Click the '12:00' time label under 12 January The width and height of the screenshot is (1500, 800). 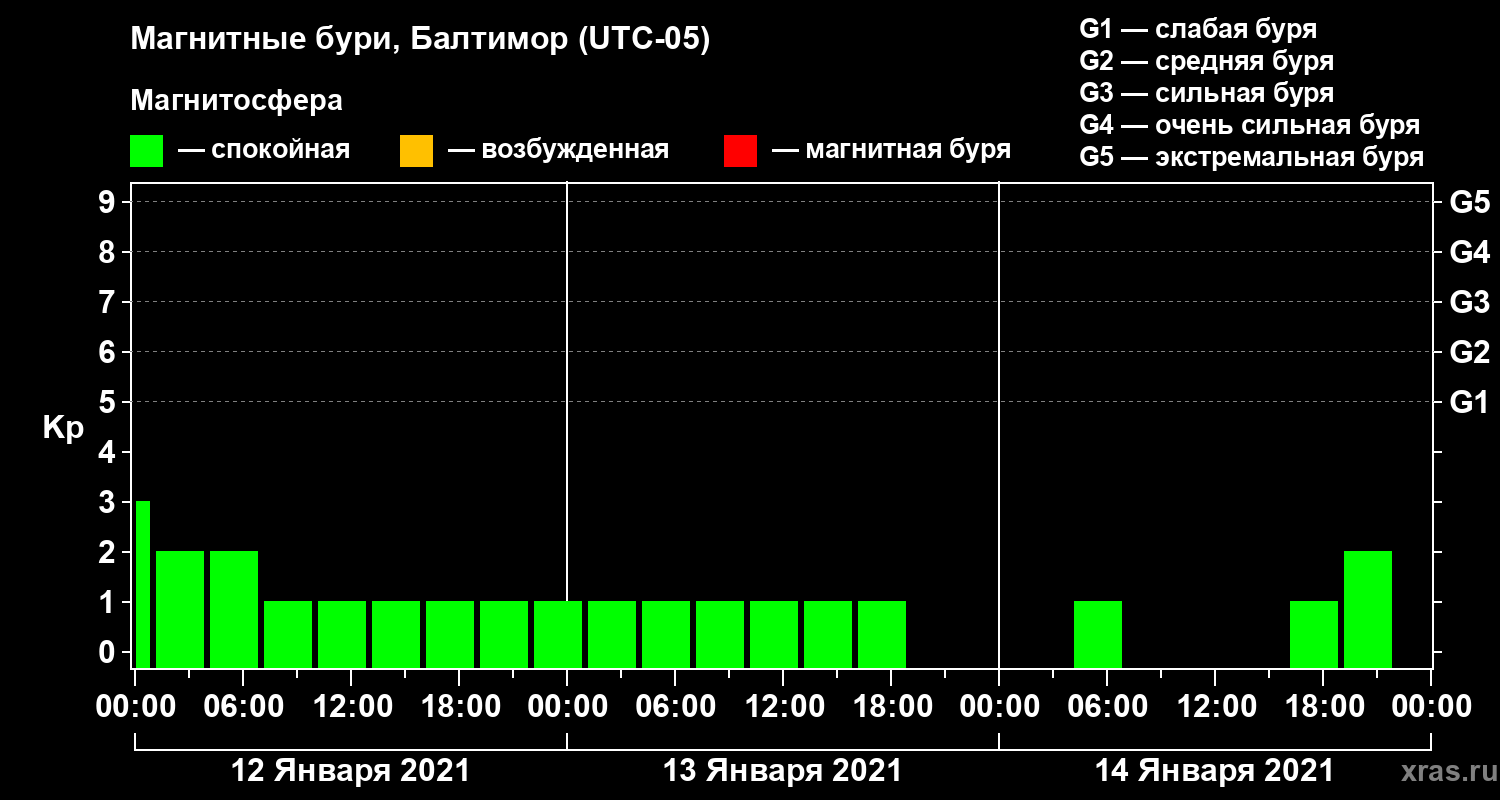pyautogui.click(x=351, y=707)
